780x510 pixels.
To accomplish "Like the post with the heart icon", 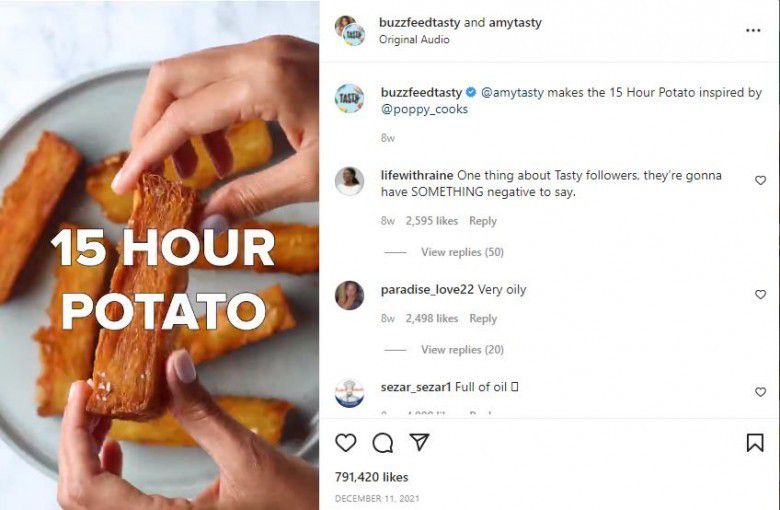I will tap(346, 443).
